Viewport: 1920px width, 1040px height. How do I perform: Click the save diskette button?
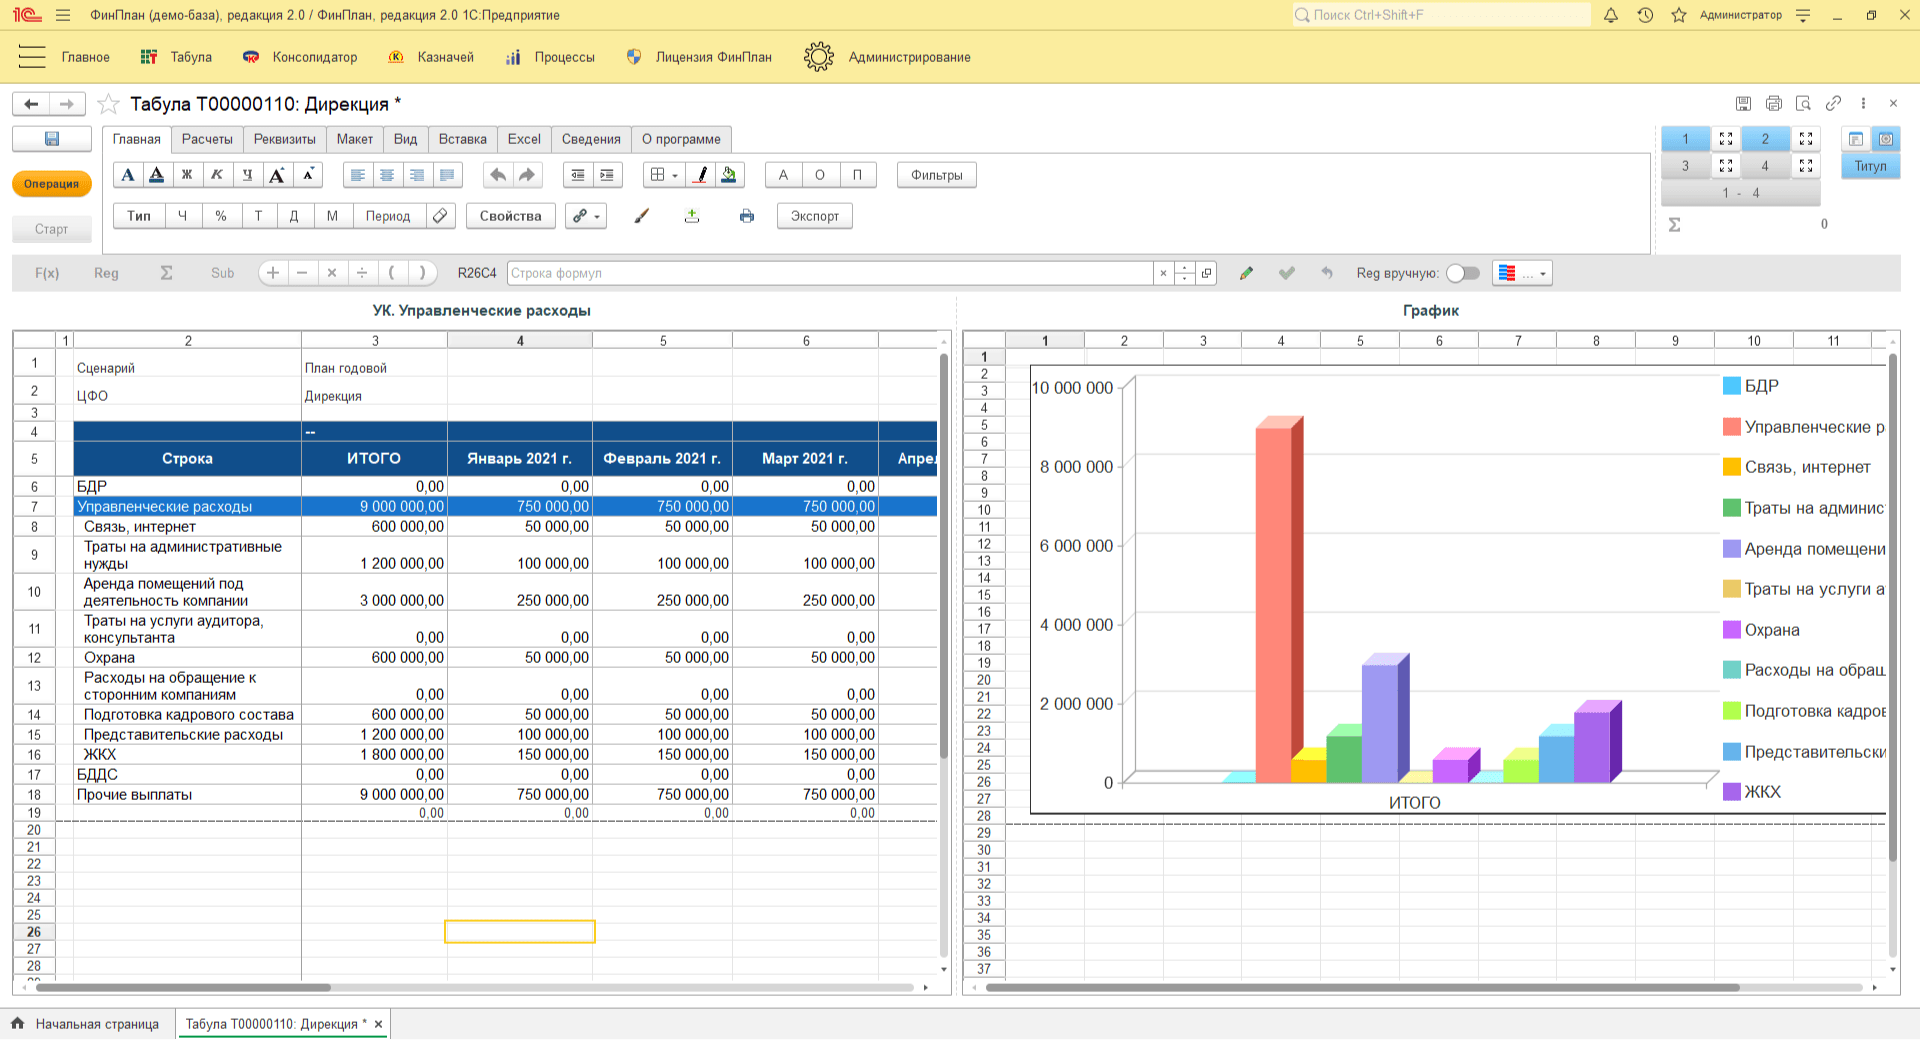pos(52,139)
